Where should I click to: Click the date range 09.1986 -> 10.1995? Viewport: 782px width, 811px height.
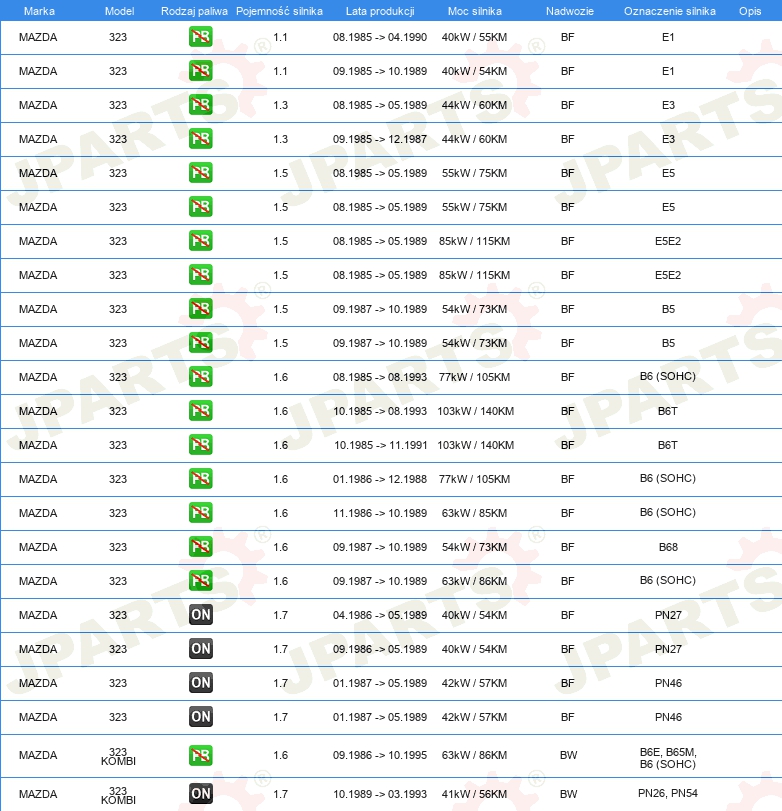coord(380,756)
